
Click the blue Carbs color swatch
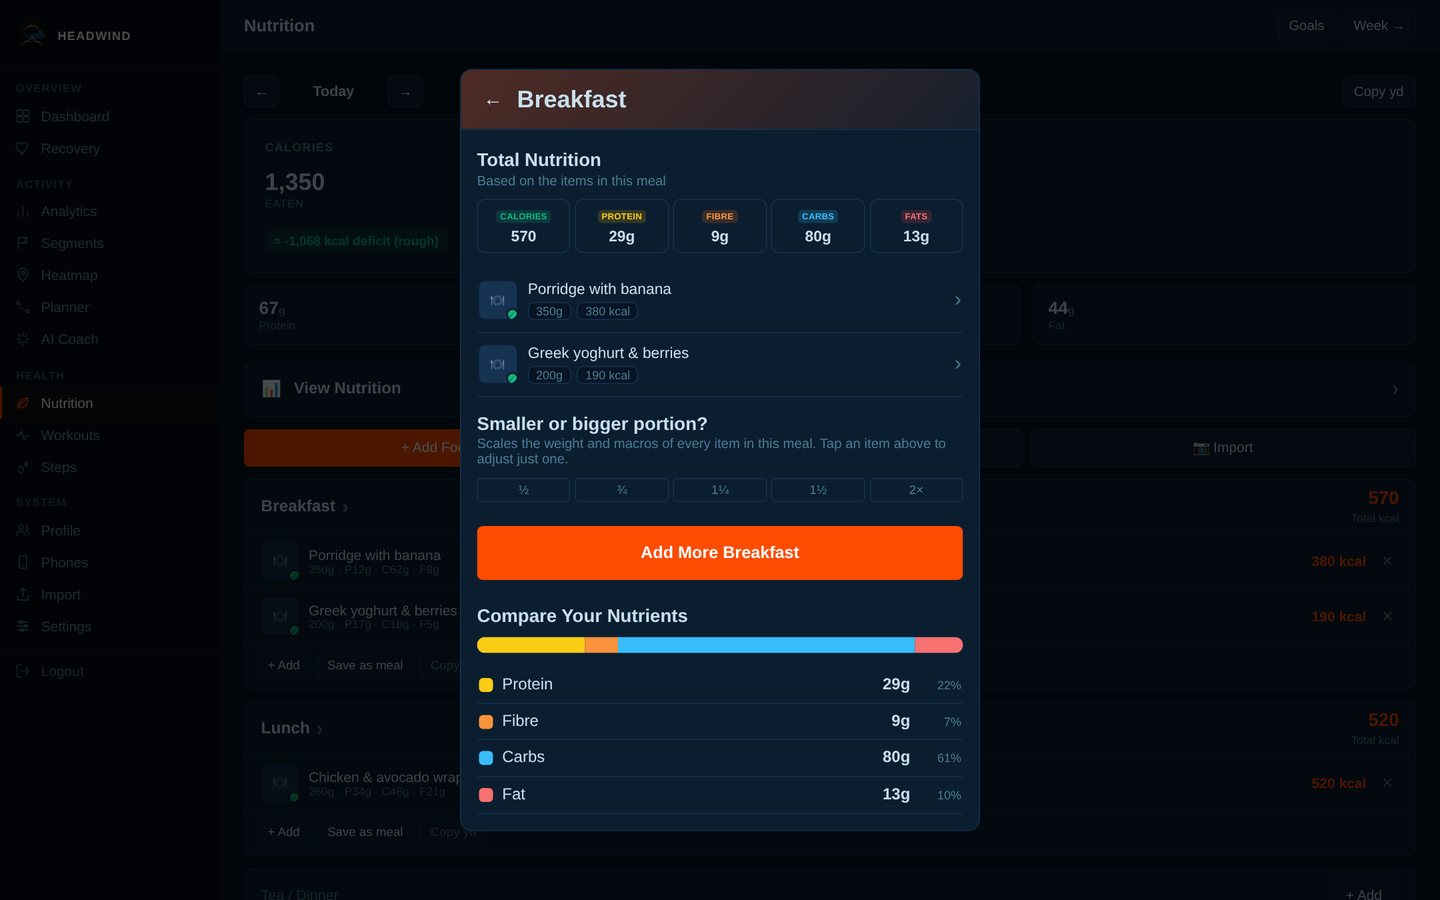tap(486, 758)
